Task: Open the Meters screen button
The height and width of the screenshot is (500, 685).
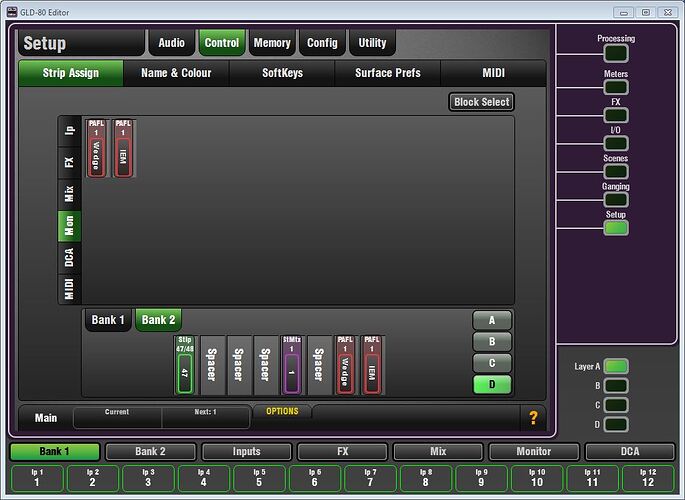Action: [x=616, y=87]
